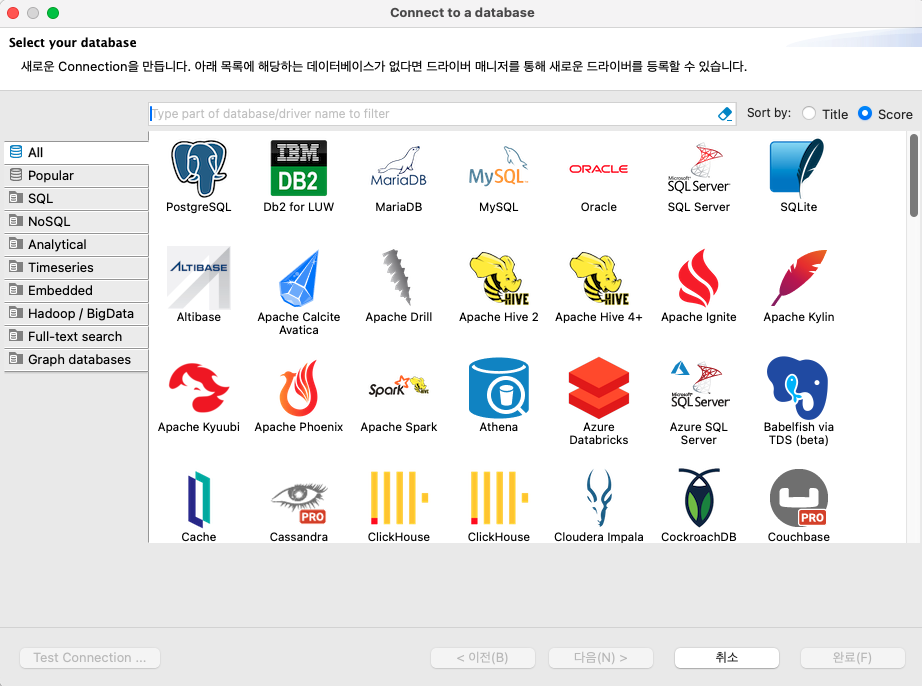
Task: Show All database categories
Action: (x=76, y=152)
